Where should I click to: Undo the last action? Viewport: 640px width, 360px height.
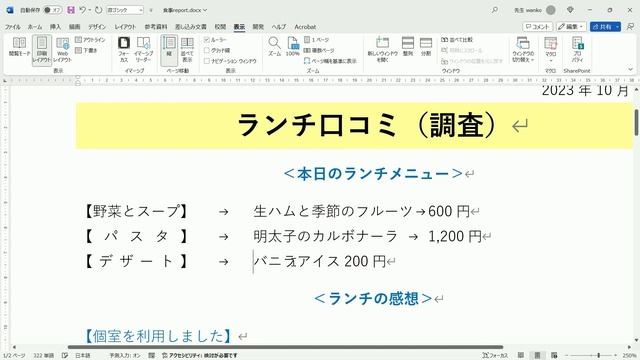[82, 10]
